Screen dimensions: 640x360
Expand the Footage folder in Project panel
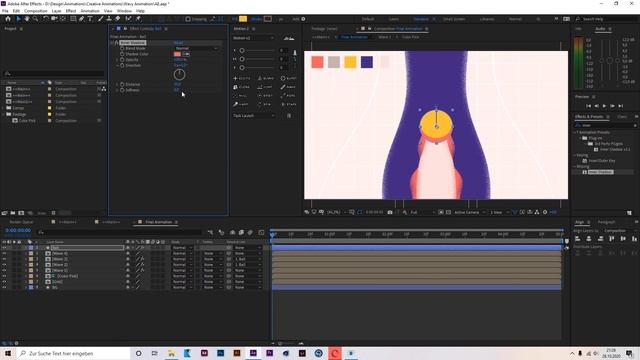[x=3, y=114]
